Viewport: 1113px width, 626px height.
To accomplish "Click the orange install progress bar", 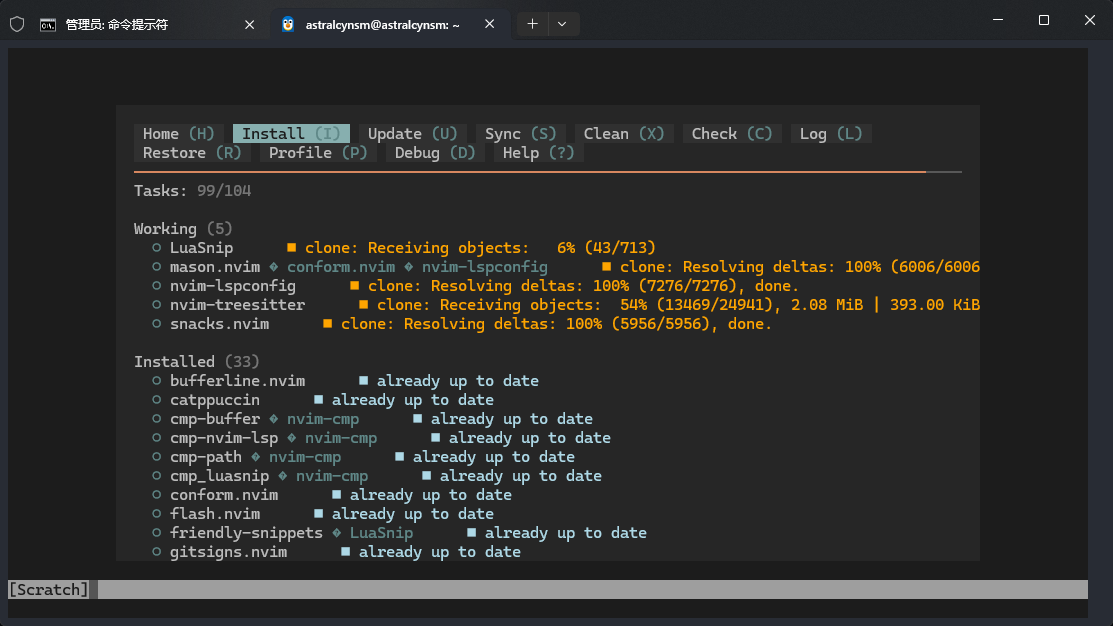I will [530, 172].
